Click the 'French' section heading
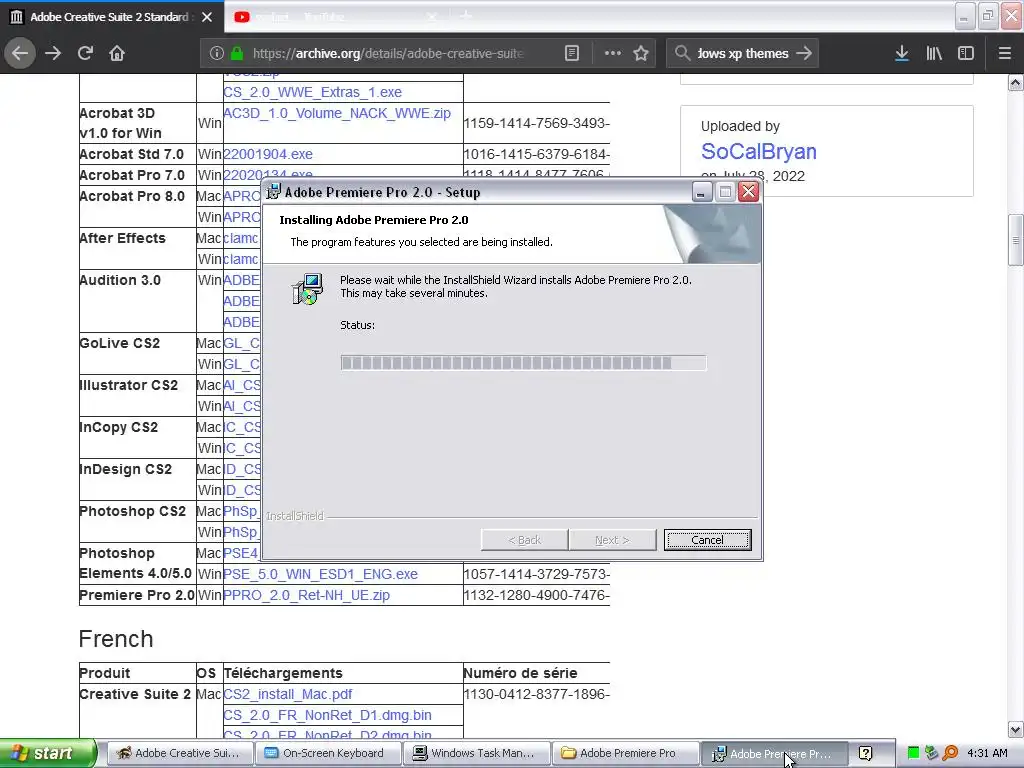The width and height of the screenshot is (1024, 768). (116, 639)
